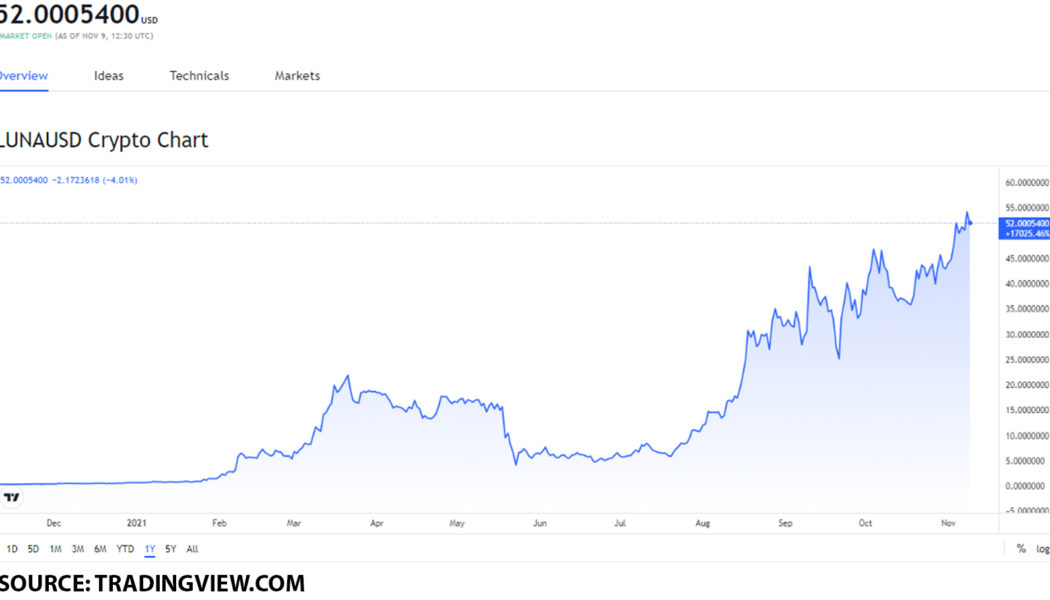Click the blue current price label on scale
This screenshot has width=1050, height=600.
tap(1021, 226)
